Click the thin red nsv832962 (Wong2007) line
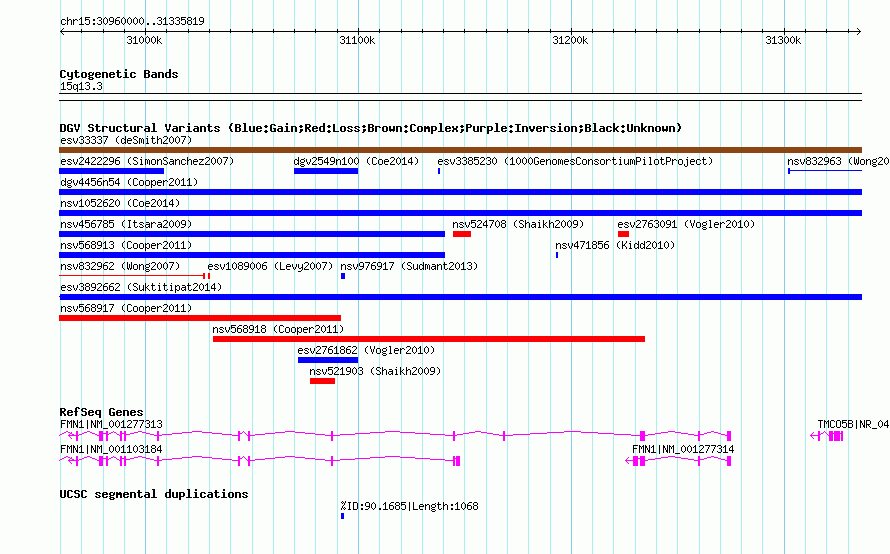The height and width of the screenshot is (554, 890). pyautogui.click(x=132, y=276)
